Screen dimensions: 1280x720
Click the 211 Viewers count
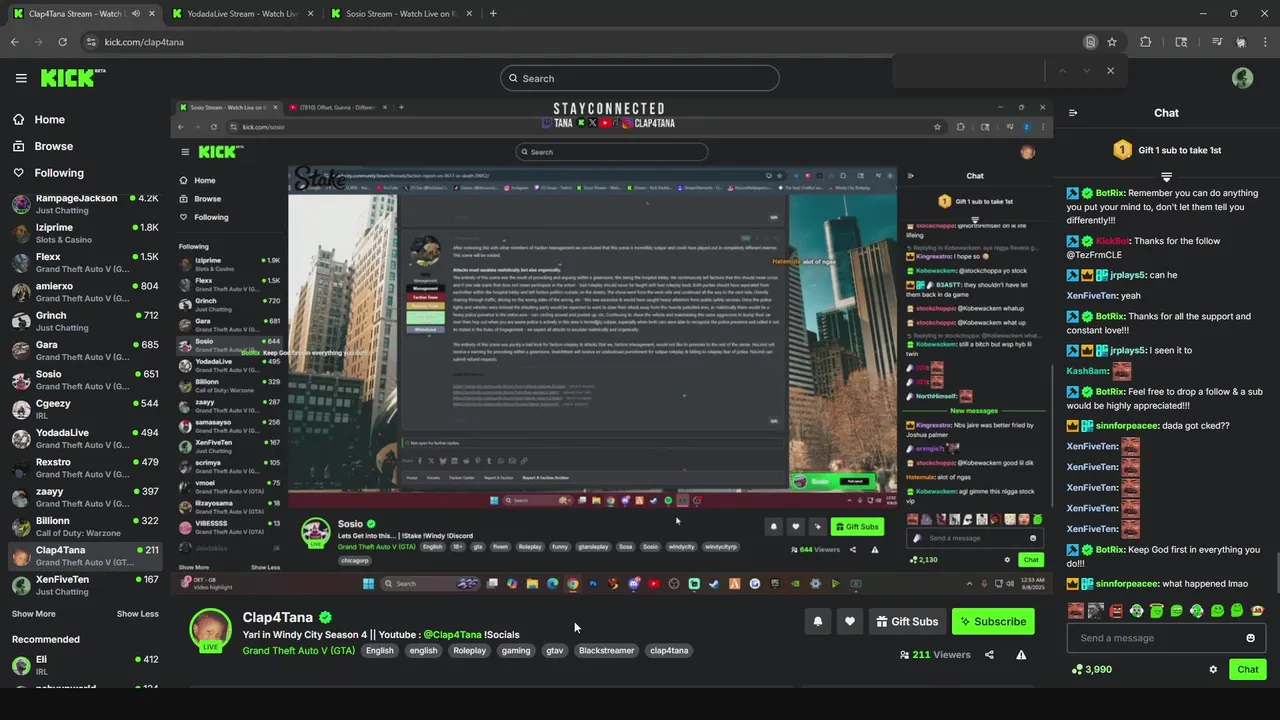tap(935, 655)
